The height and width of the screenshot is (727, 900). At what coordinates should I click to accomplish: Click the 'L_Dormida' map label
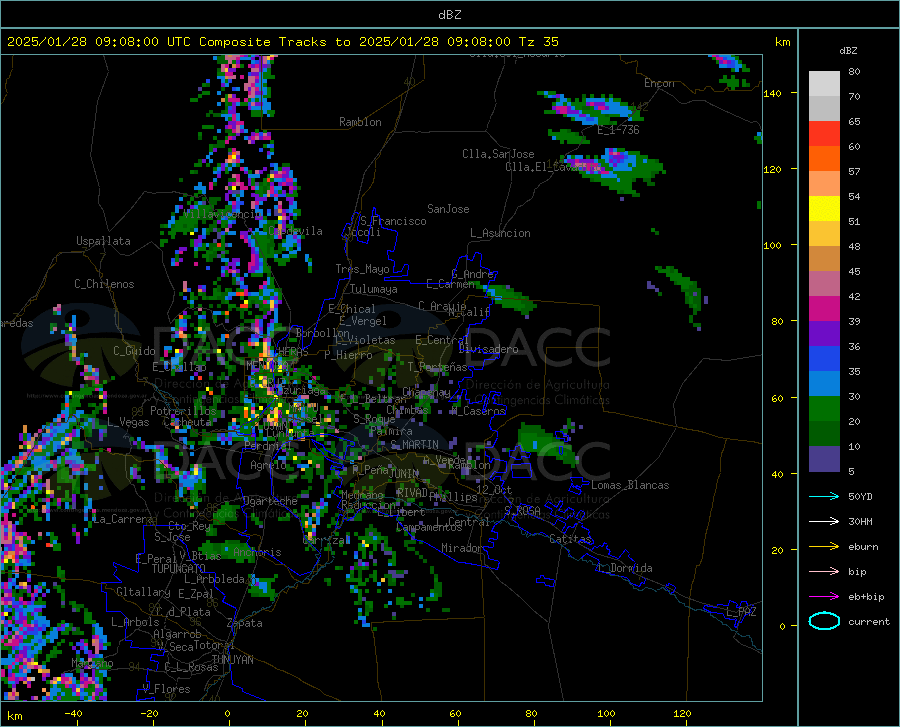(625, 568)
